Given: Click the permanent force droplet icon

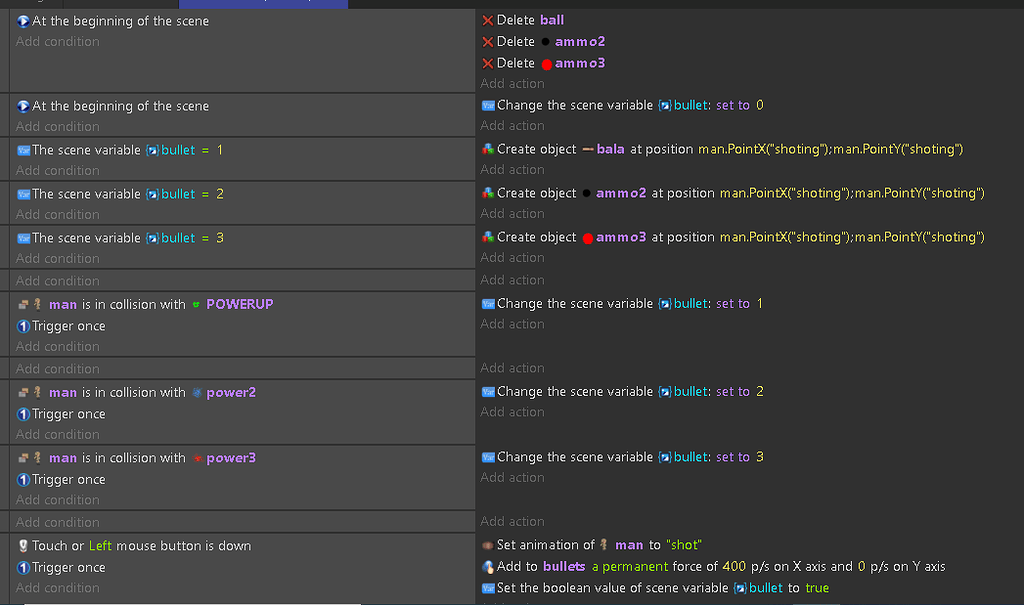Looking at the screenshot, I should [487, 566].
